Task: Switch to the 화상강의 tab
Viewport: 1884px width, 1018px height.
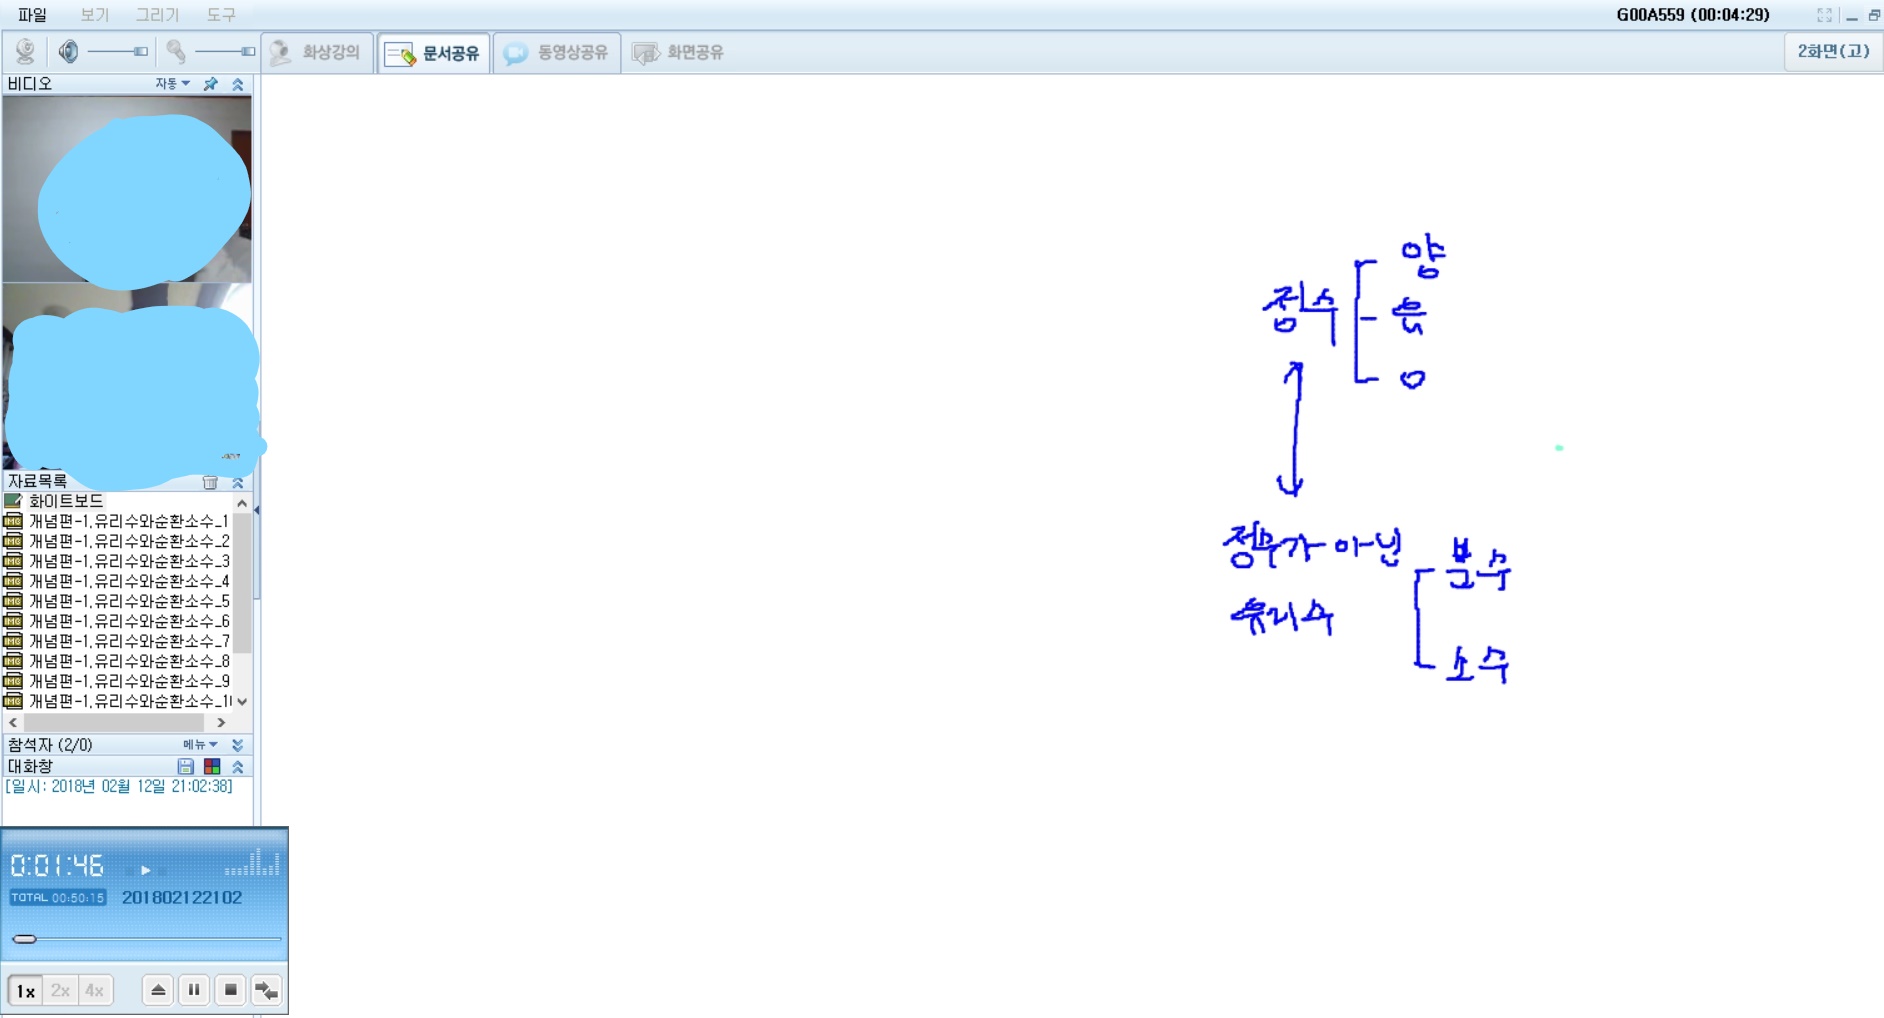Action: click(317, 52)
